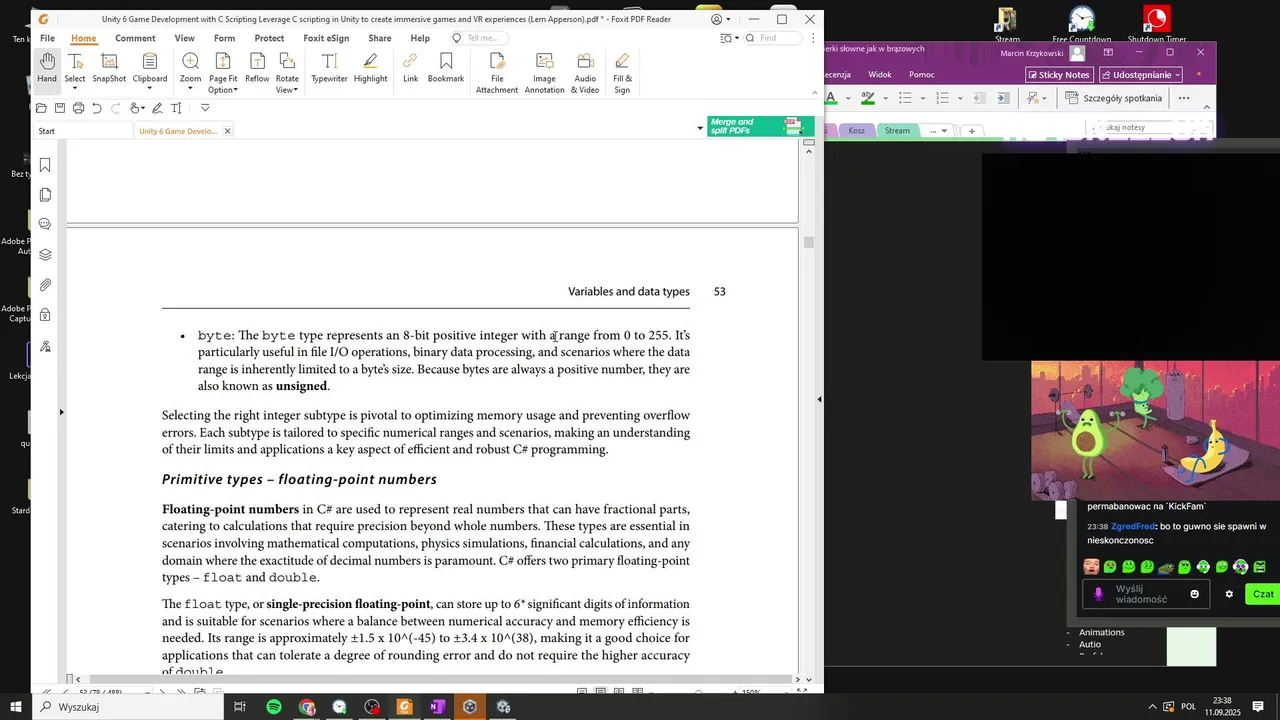
Task: Select the Hand tool in Foxit
Action: point(47,69)
